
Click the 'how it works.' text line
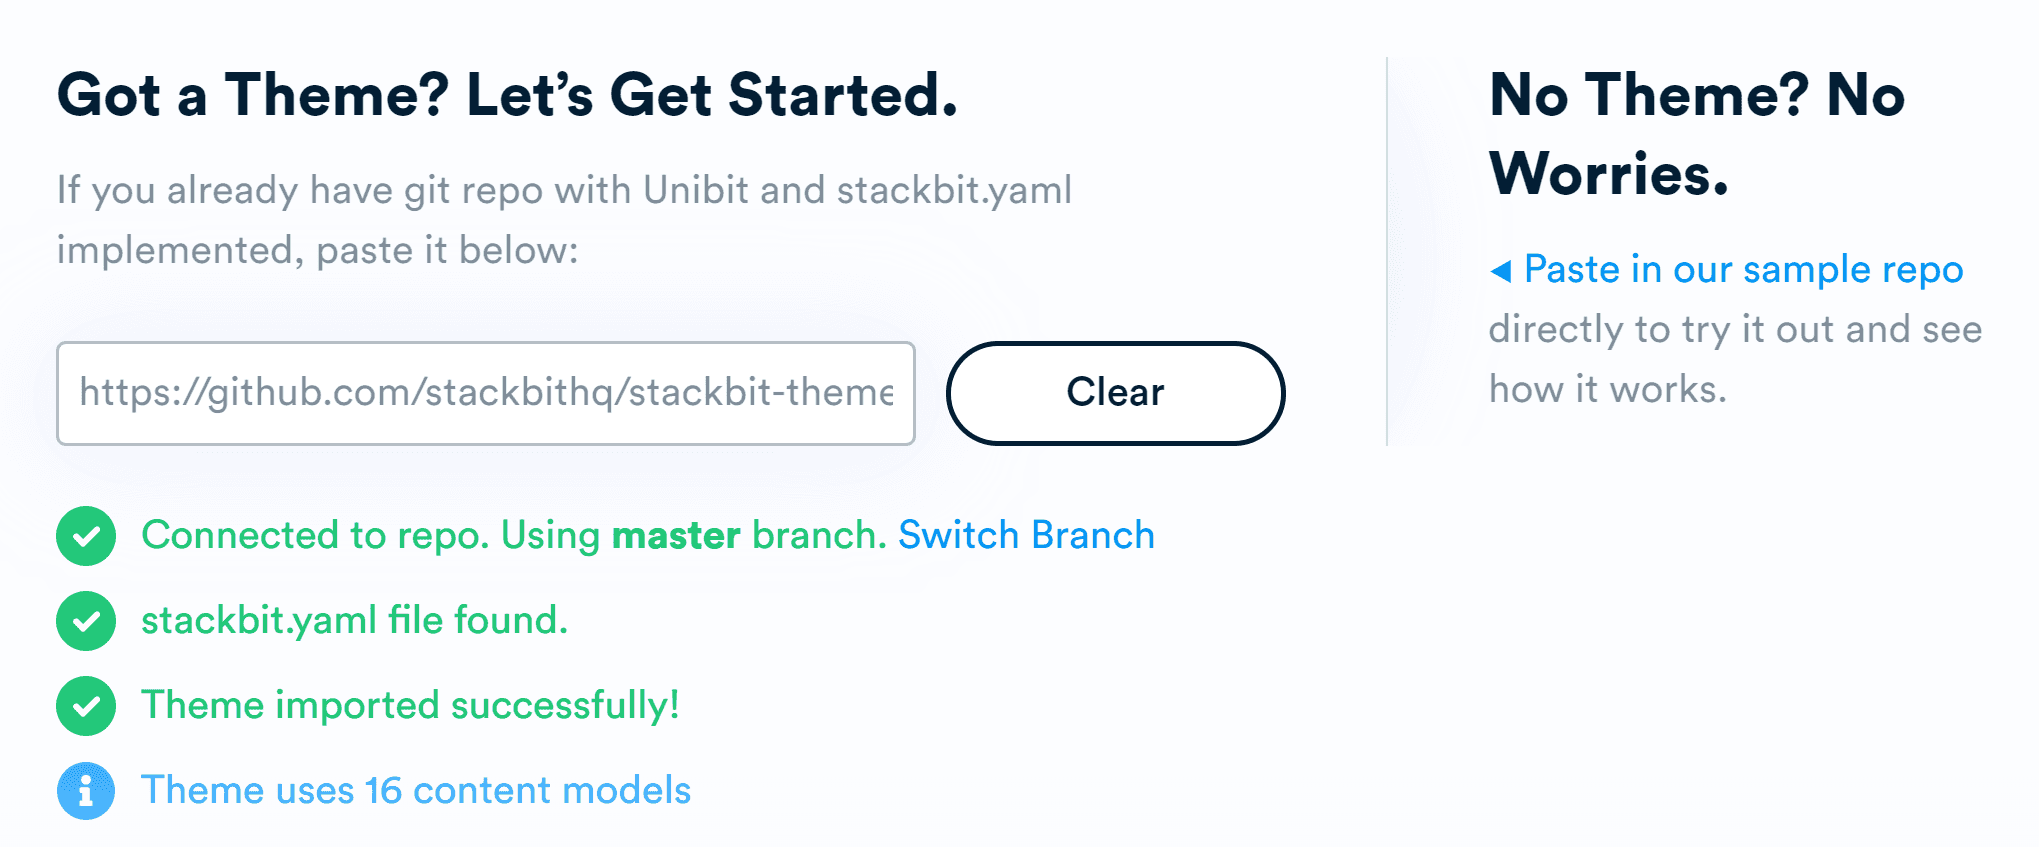pyautogui.click(x=1608, y=390)
